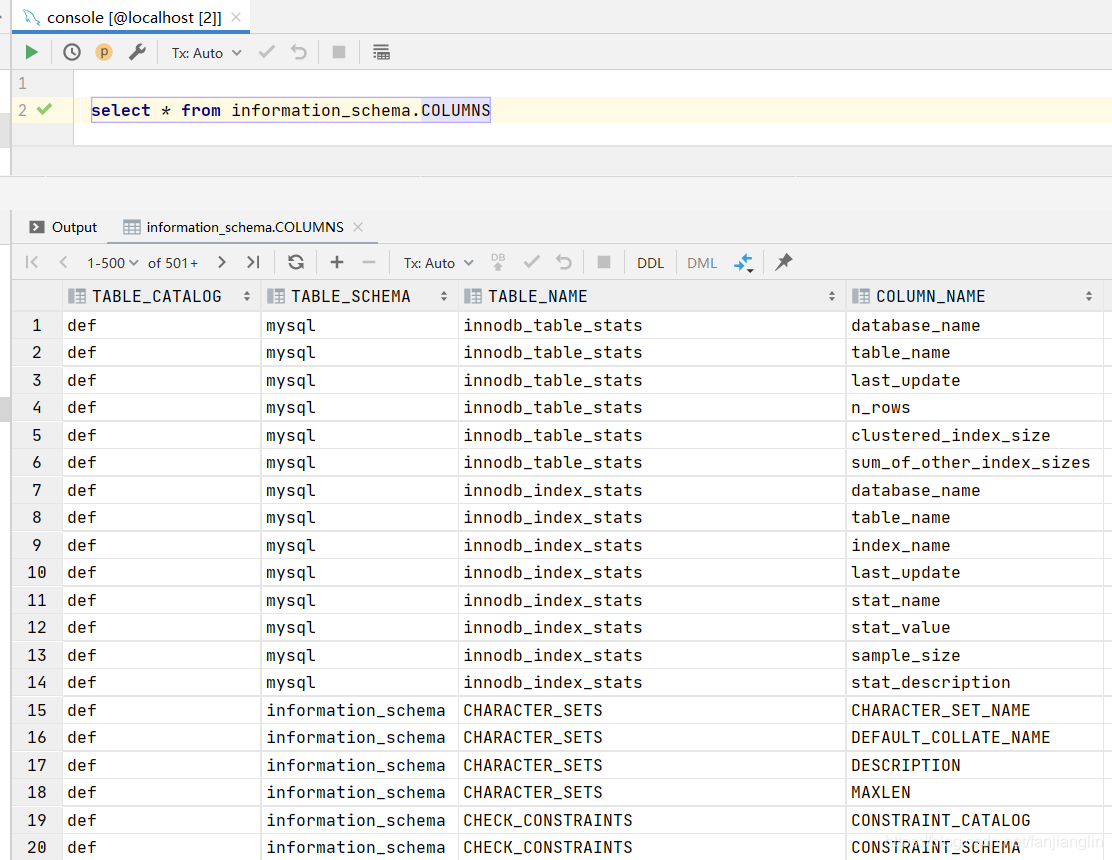Toggle the In-Editor Results table icon
This screenshot has width=1112, height=860.
(x=381, y=52)
